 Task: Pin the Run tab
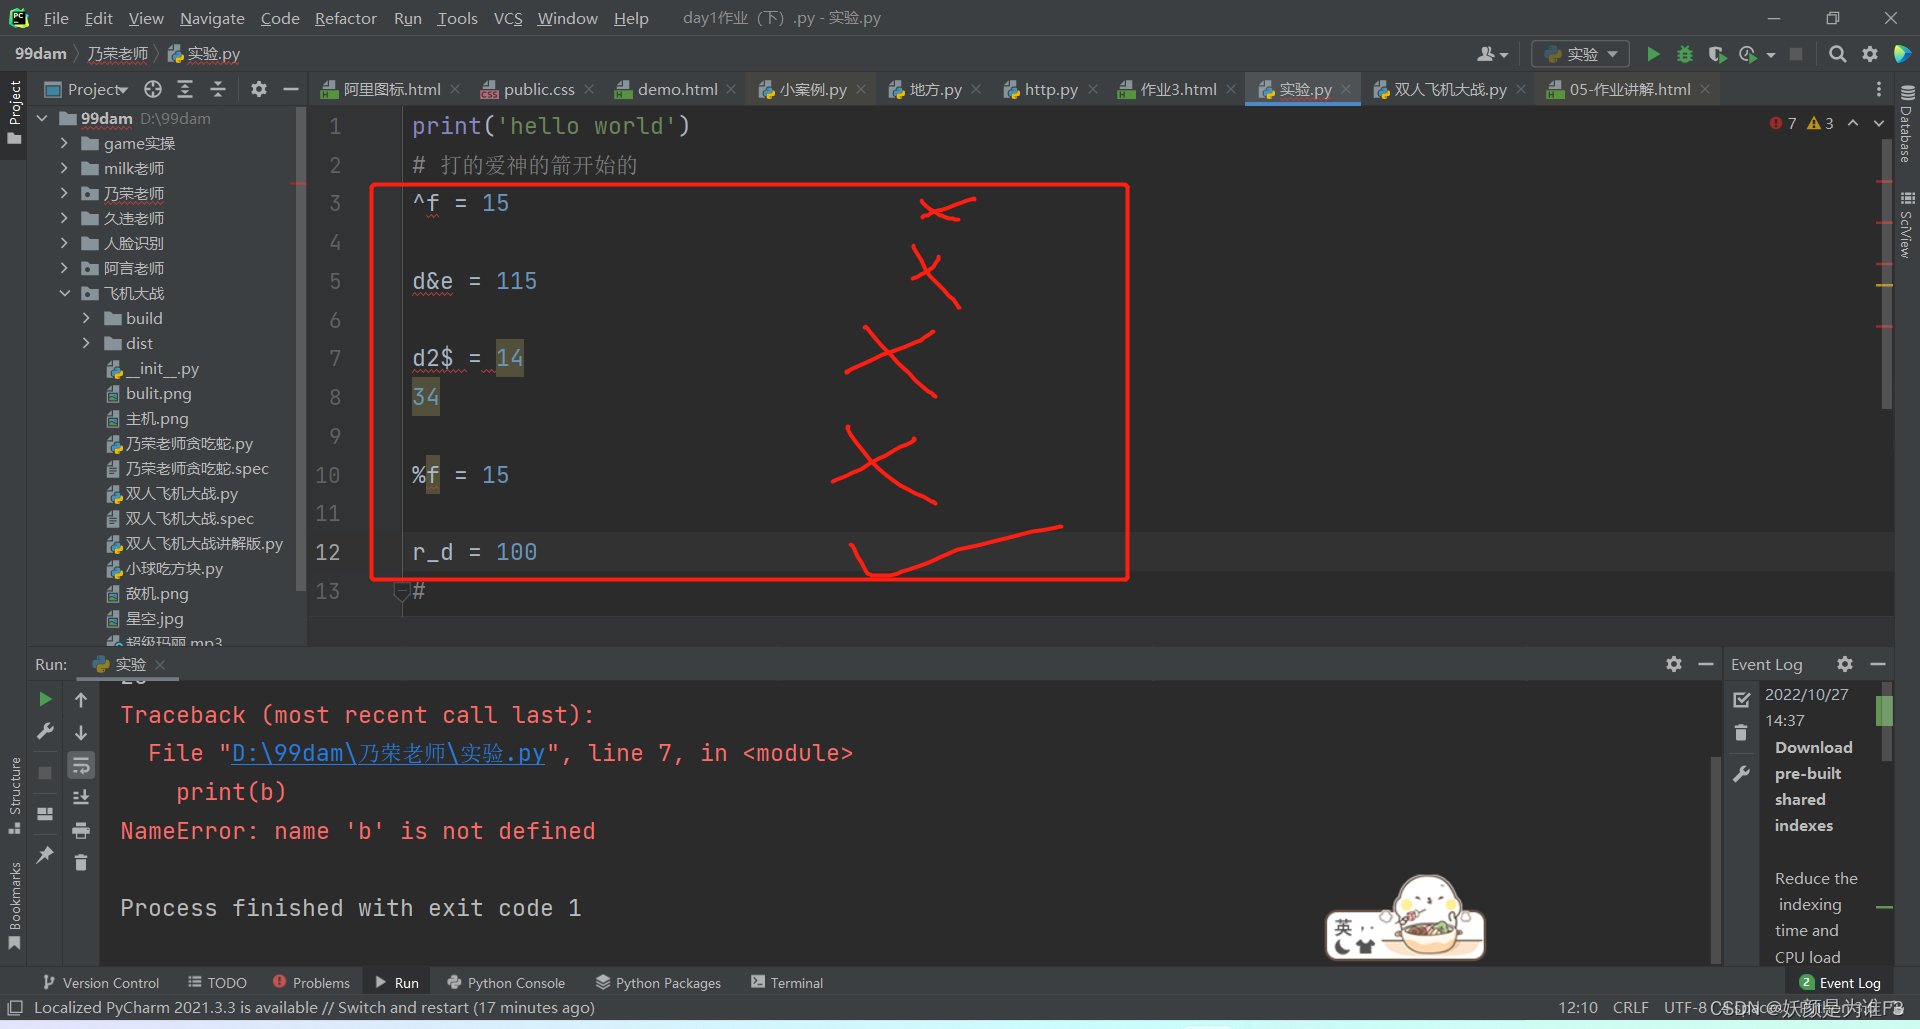[x=45, y=854]
